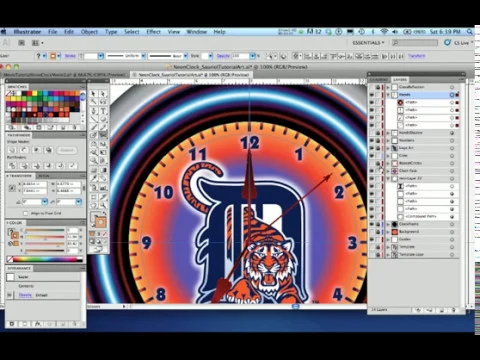Switch to the Align tab beside Transform
Screen dimensions: 480x360
coord(44,176)
